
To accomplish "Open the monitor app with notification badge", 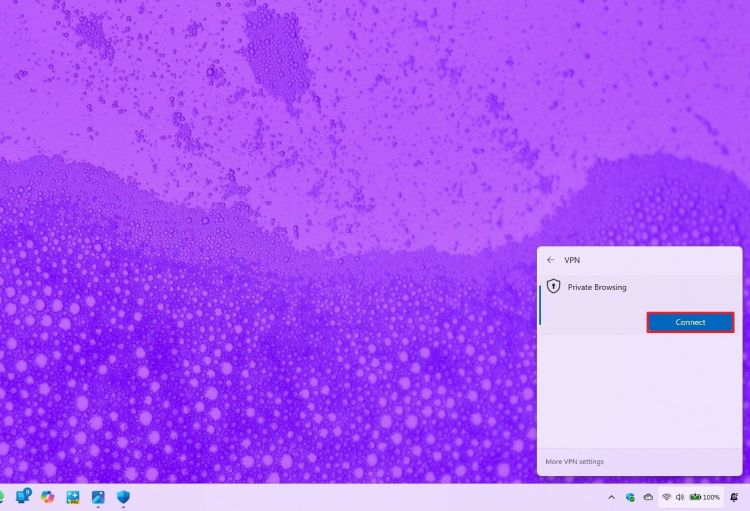I will pyautogui.click(x=22, y=496).
